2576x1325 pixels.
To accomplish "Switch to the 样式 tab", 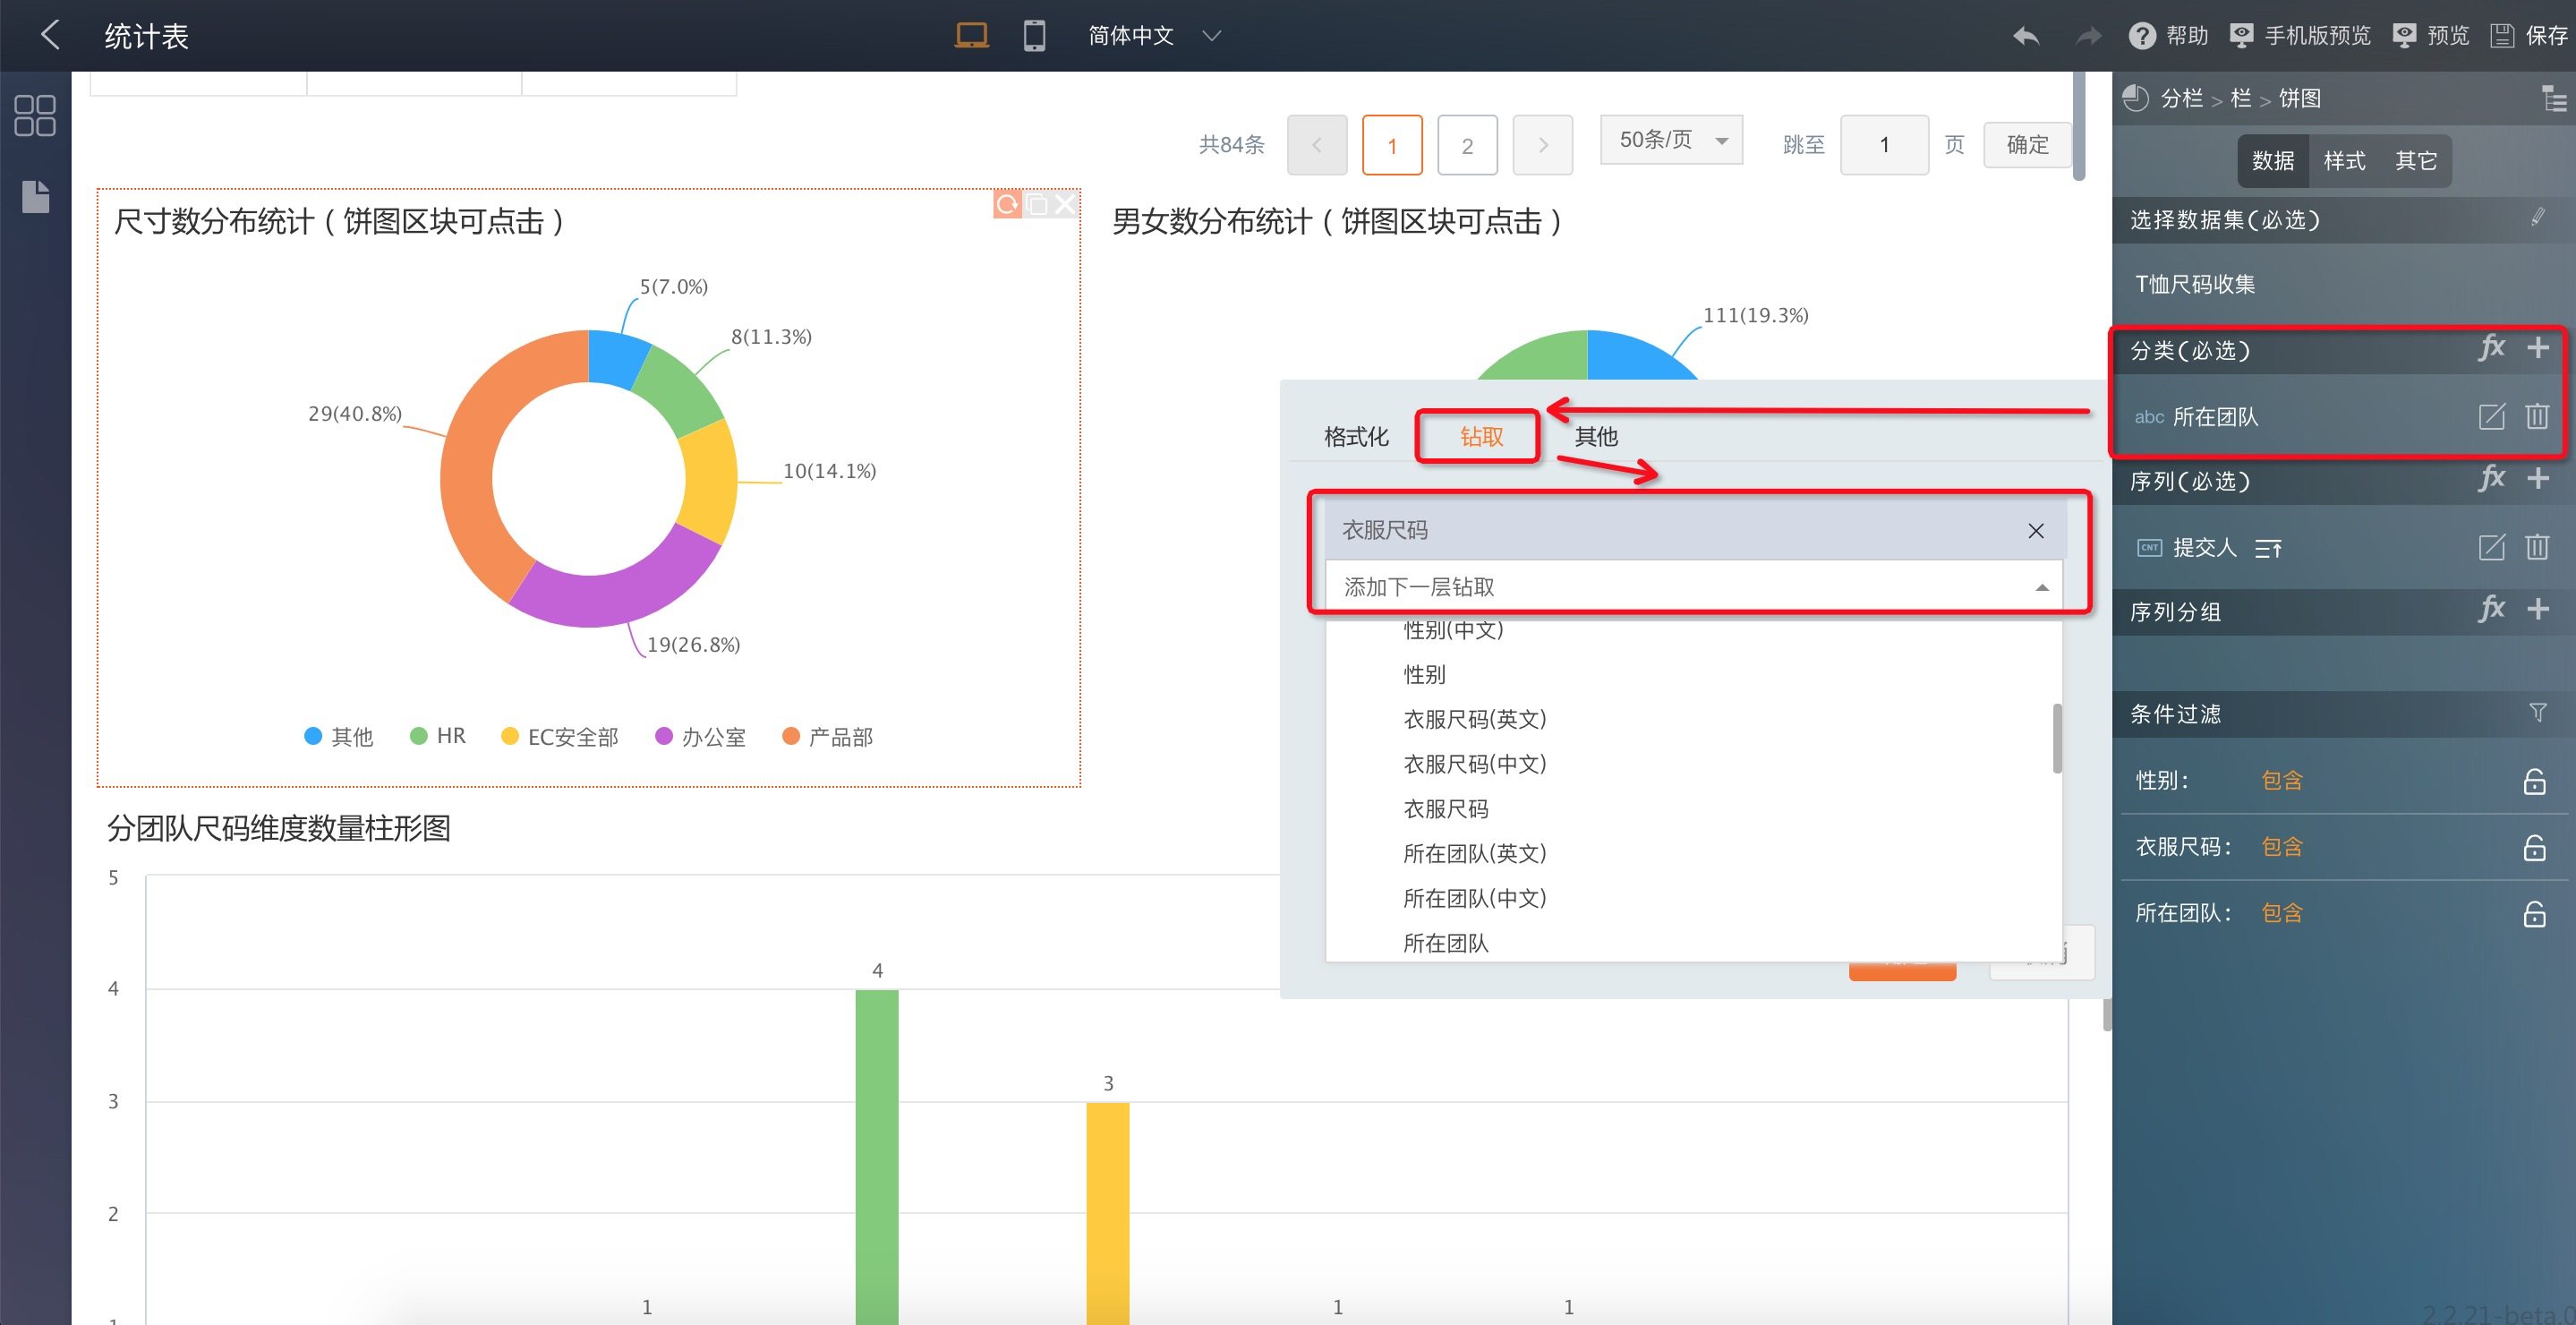I will coord(2343,161).
